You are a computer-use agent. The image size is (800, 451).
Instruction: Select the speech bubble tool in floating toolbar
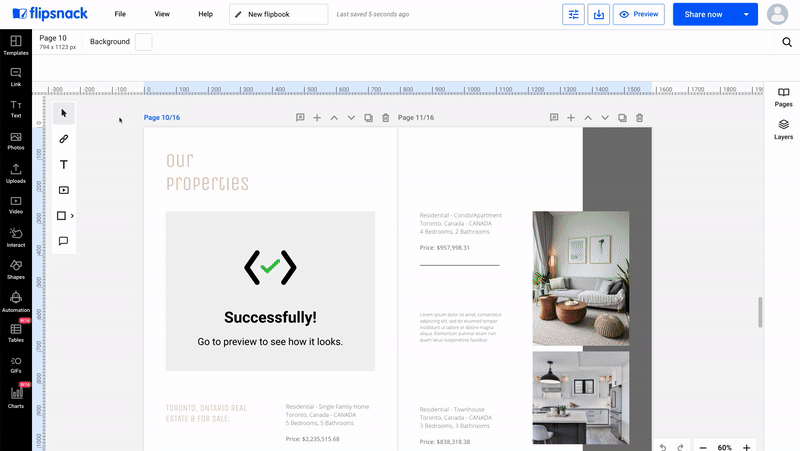[x=64, y=241]
